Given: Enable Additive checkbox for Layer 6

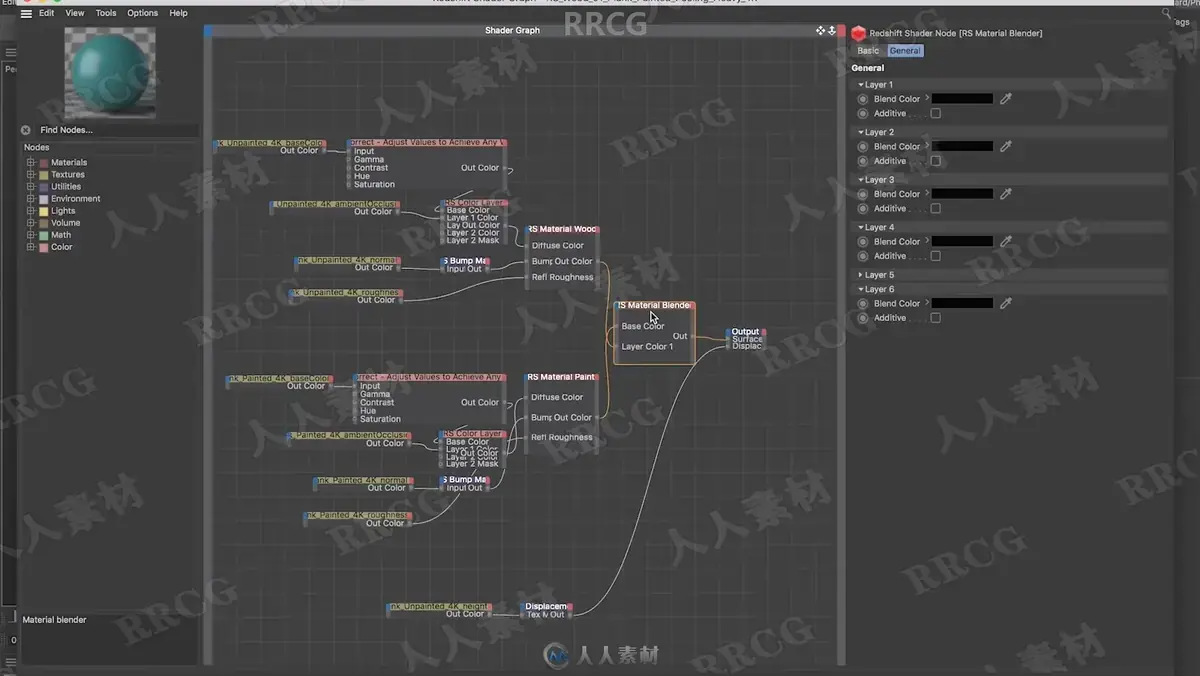Looking at the screenshot, I should pos(935,318).
